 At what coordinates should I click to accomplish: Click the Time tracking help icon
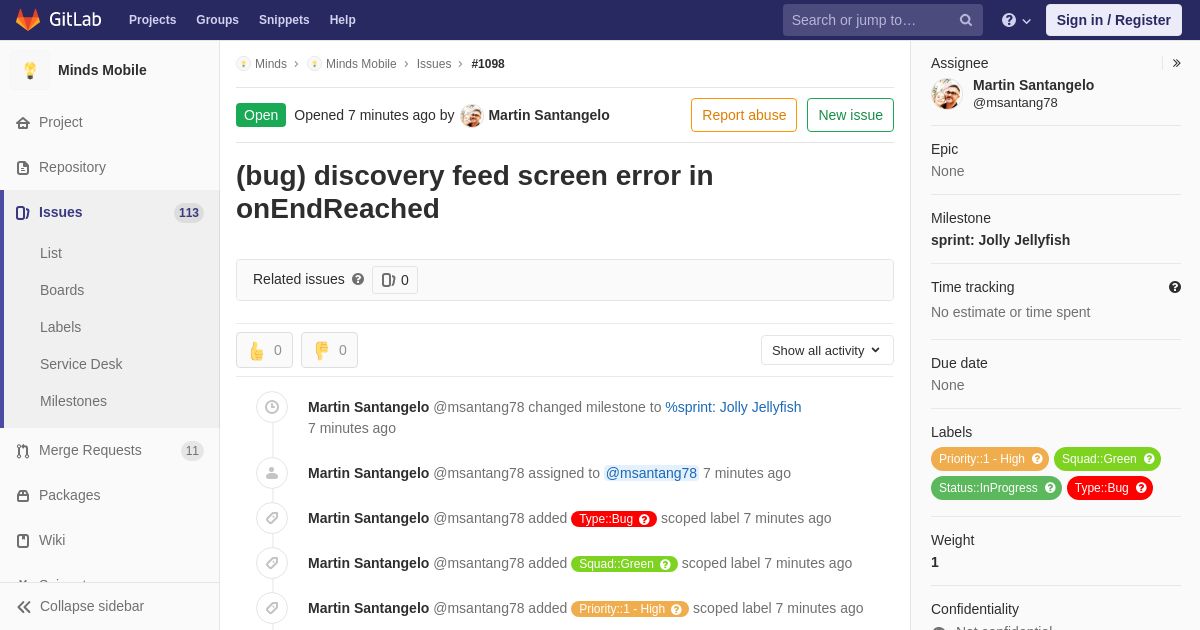tap(1175, 287)
